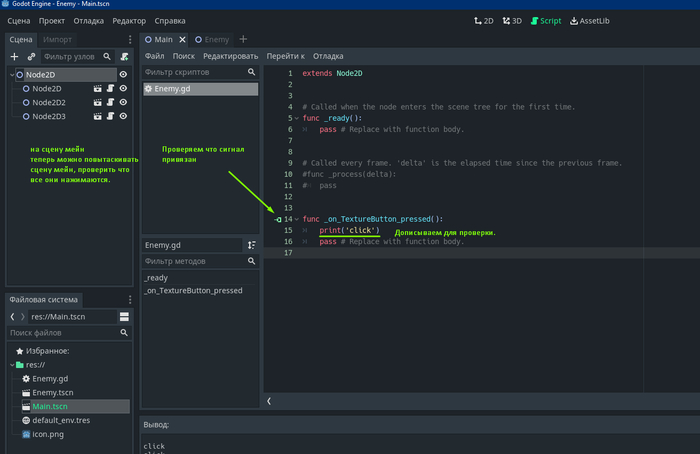The width and height of the screenshot is (700, 454).
Task: Click the add new node plus icon
Action: click(14, 57)
